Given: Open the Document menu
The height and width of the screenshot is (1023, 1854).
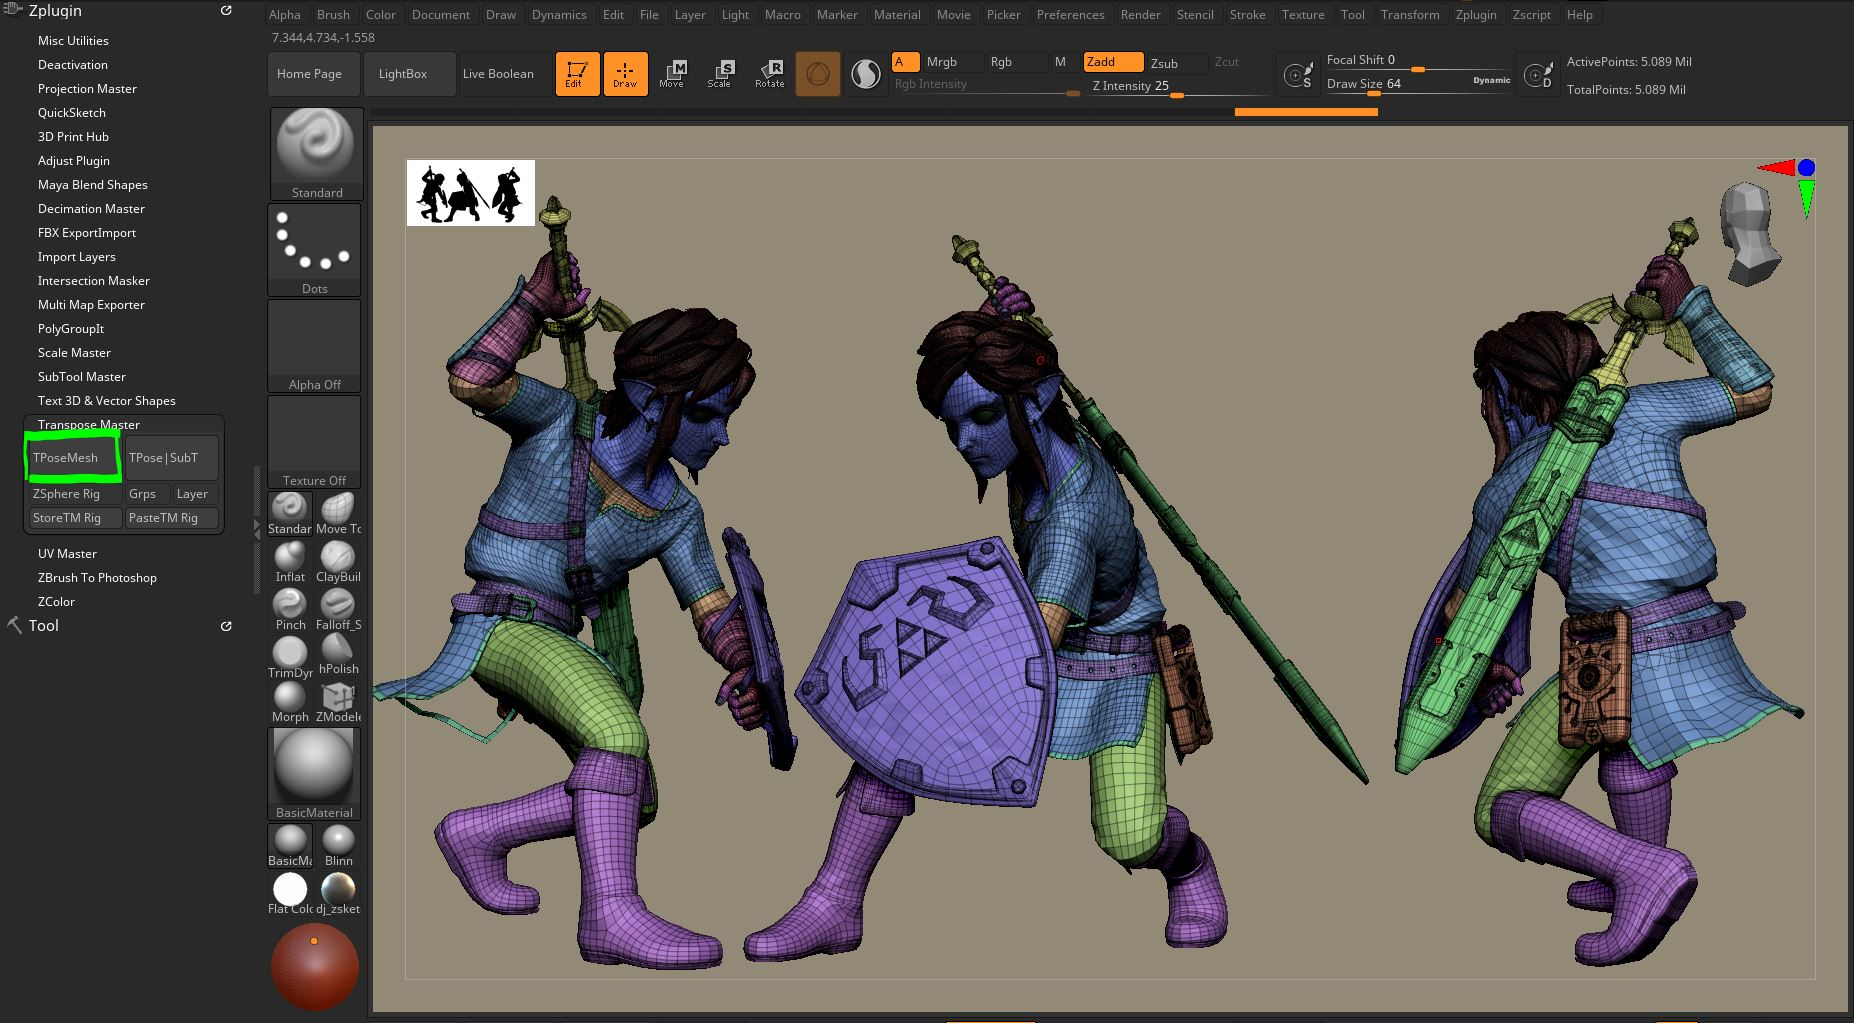Looking at the screenshot, I should pos(440,15).
